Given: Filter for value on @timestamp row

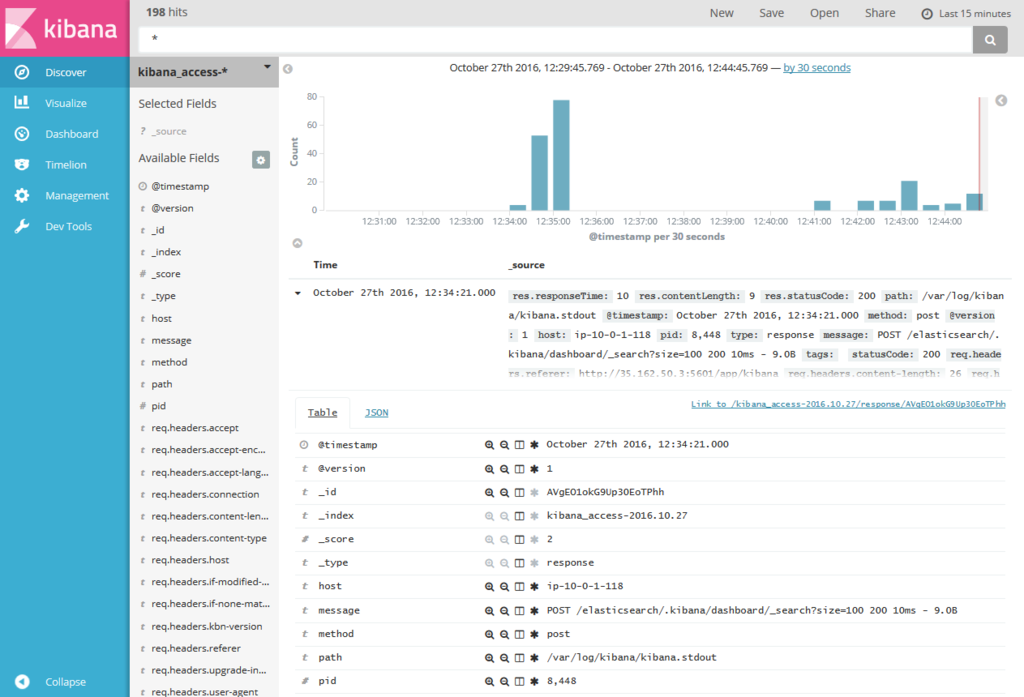Looking at the screenshot, I should (489, 445).
